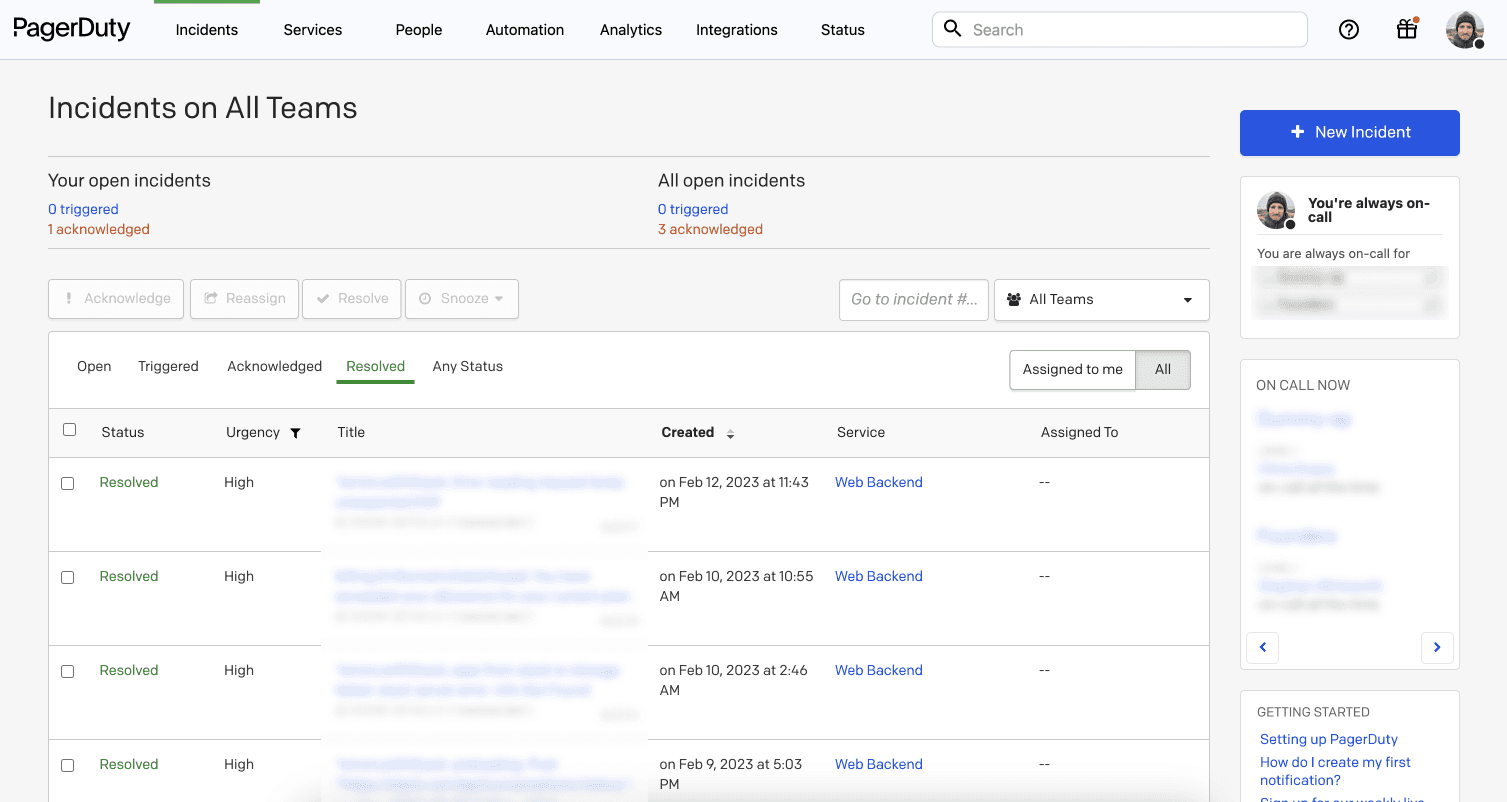The width and height of the screenshot is (1507, 802).
Task: Open the Incidents nav menu
Action: tap(207, 30)
